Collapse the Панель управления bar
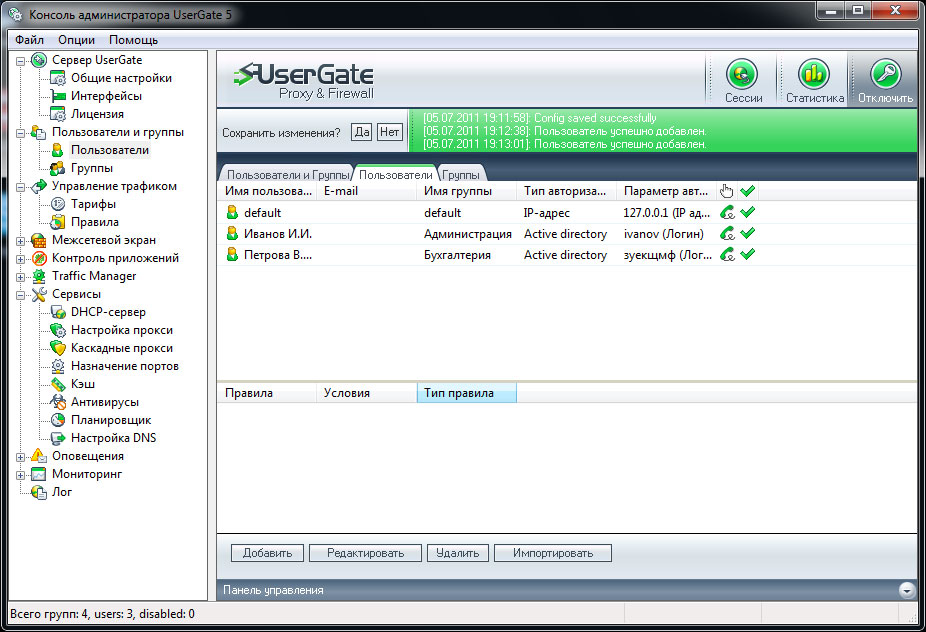926x632 pixels. (907, 589)
